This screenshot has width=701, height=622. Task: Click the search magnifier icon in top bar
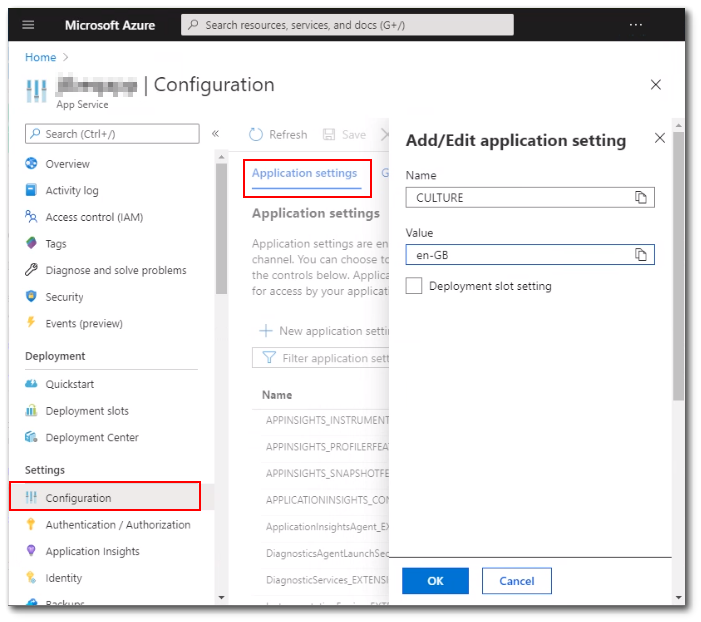tap(193, 25)
